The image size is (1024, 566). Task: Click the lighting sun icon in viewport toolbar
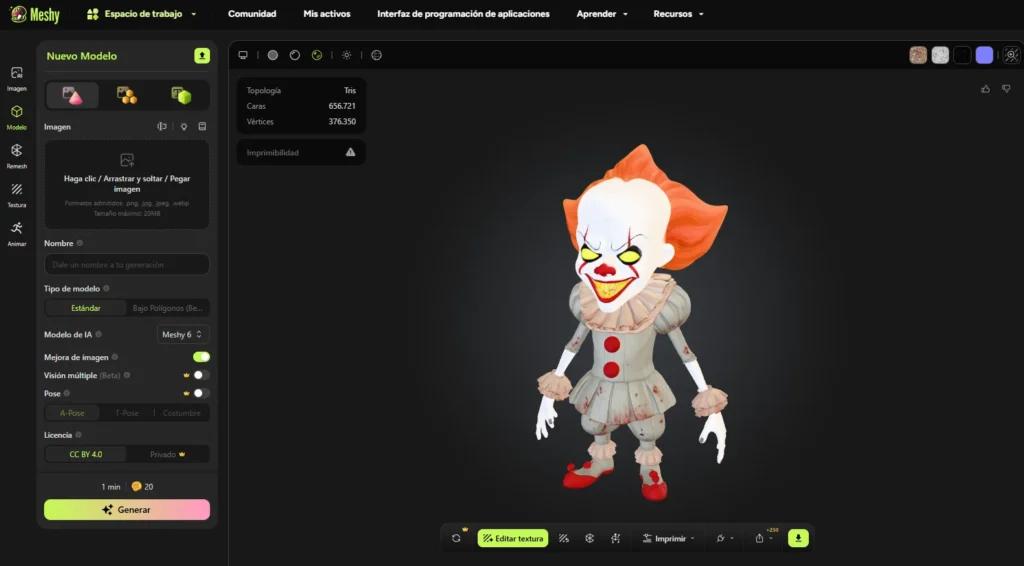tap(347, 55)
